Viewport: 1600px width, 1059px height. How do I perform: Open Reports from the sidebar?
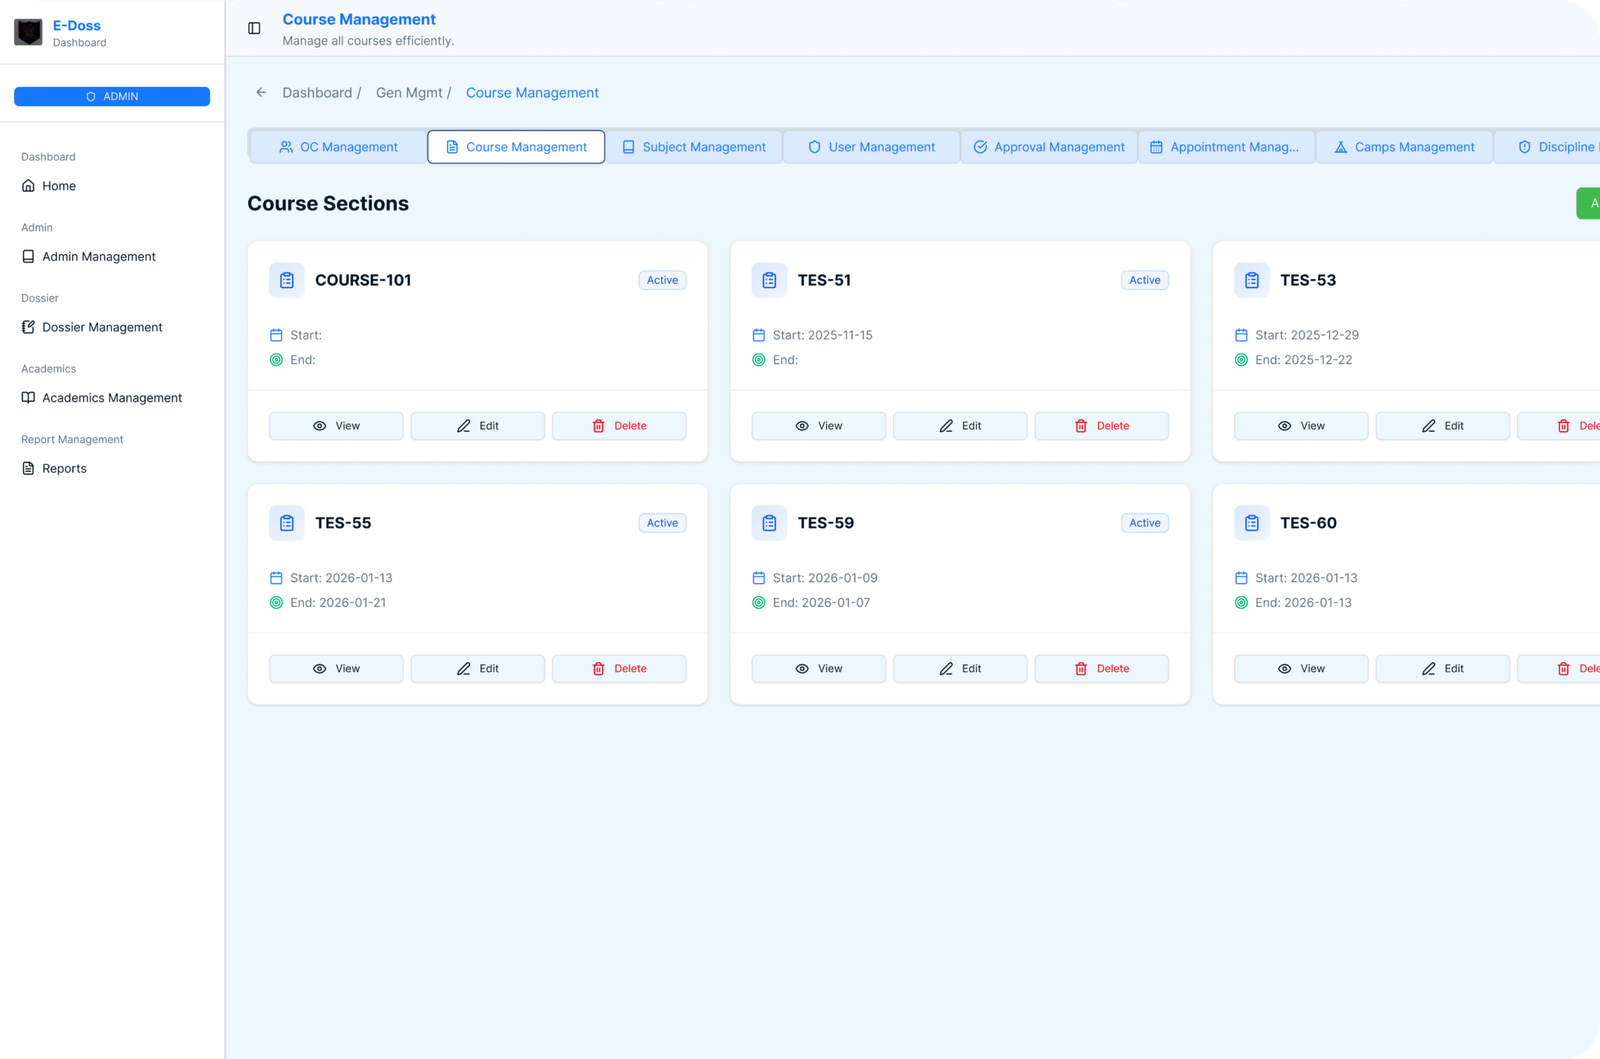pos(64,469)
